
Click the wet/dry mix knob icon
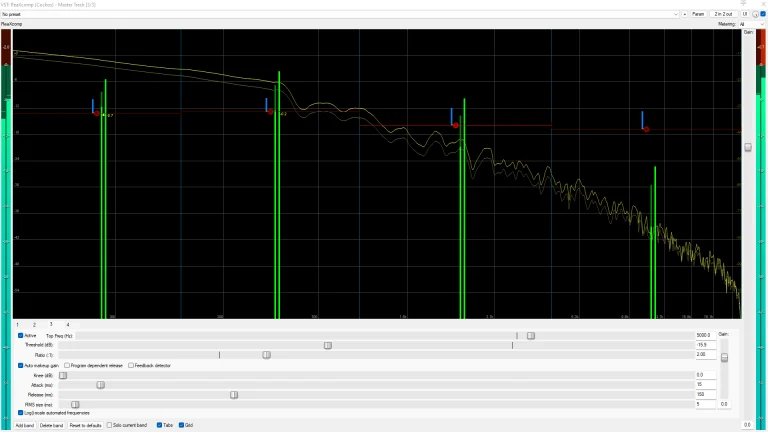coord(755,14)
